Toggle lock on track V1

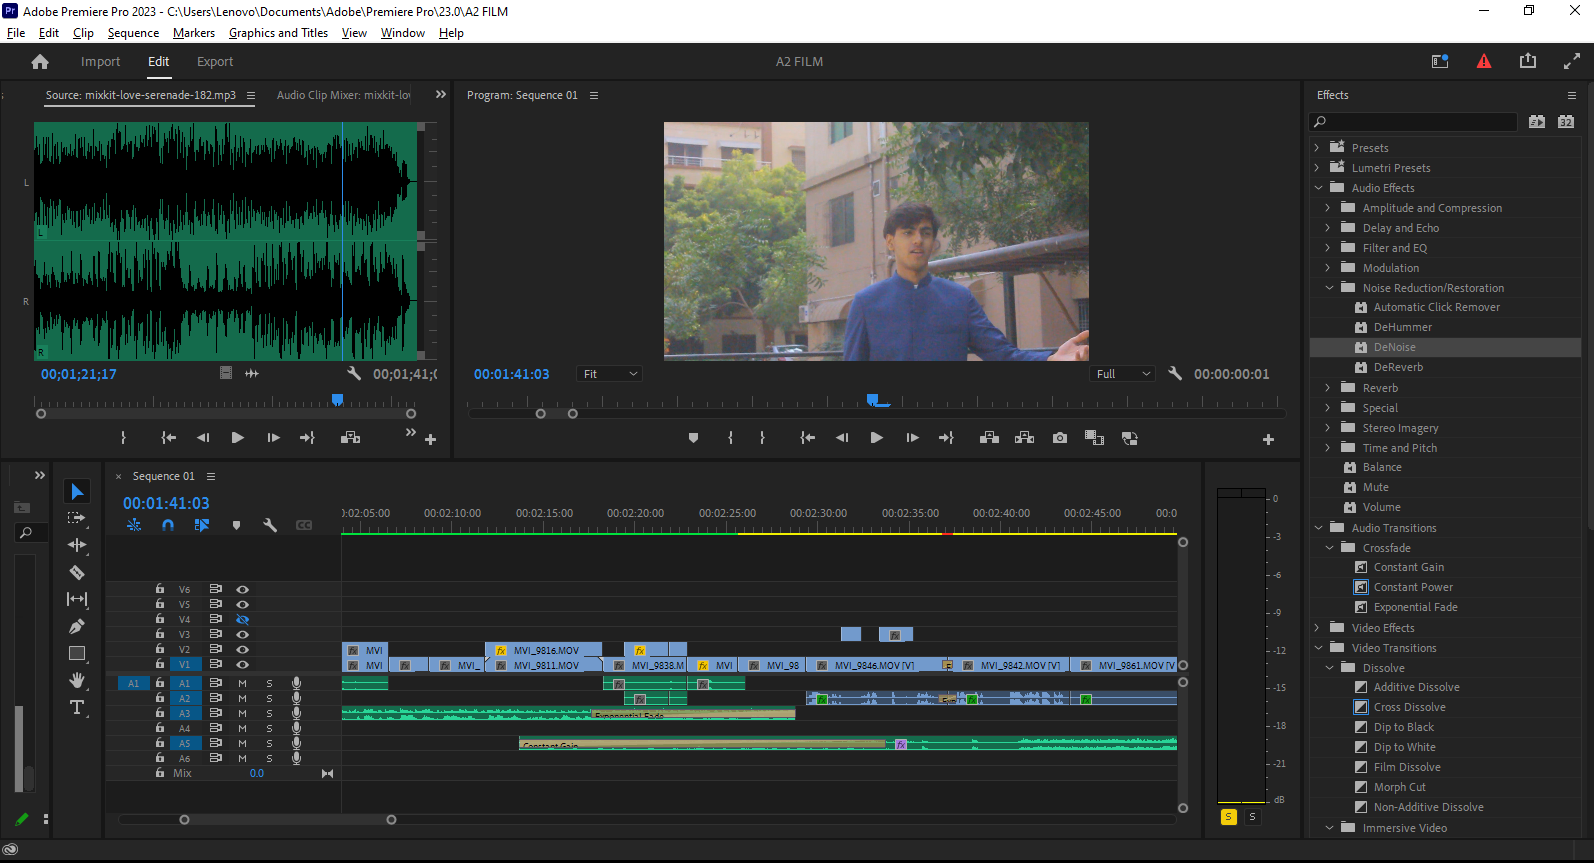tap(160, 664)
